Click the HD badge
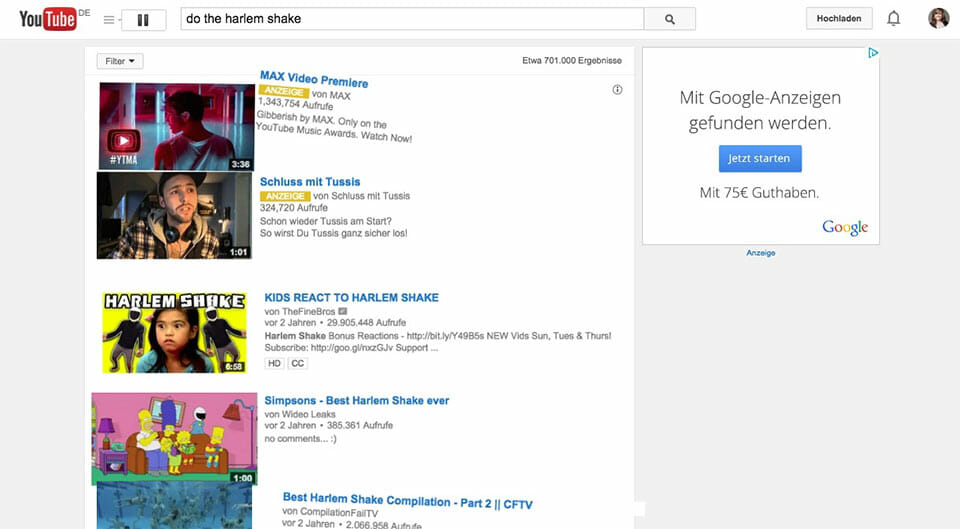The image size is (960, 529). (274, 363)
